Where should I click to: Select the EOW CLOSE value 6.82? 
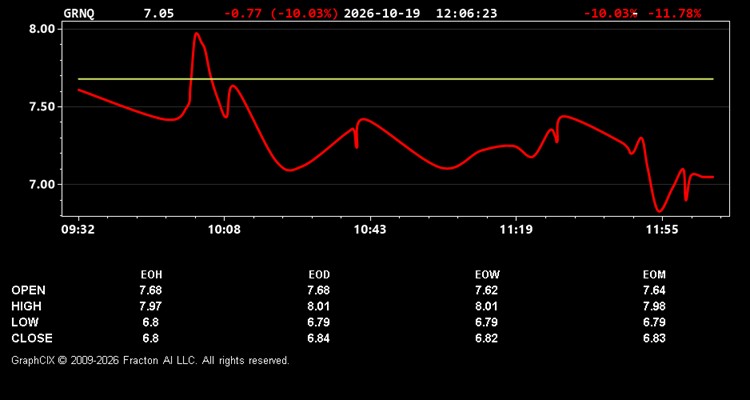[487, 338]
